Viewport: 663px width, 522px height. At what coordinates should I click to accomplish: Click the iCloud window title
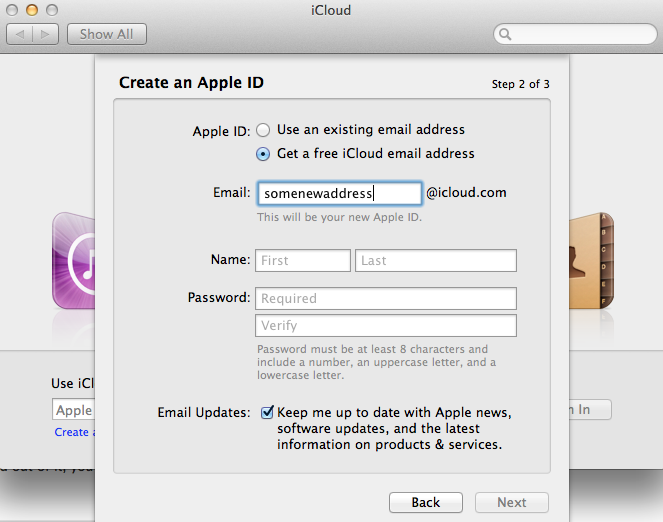point(331,10)
